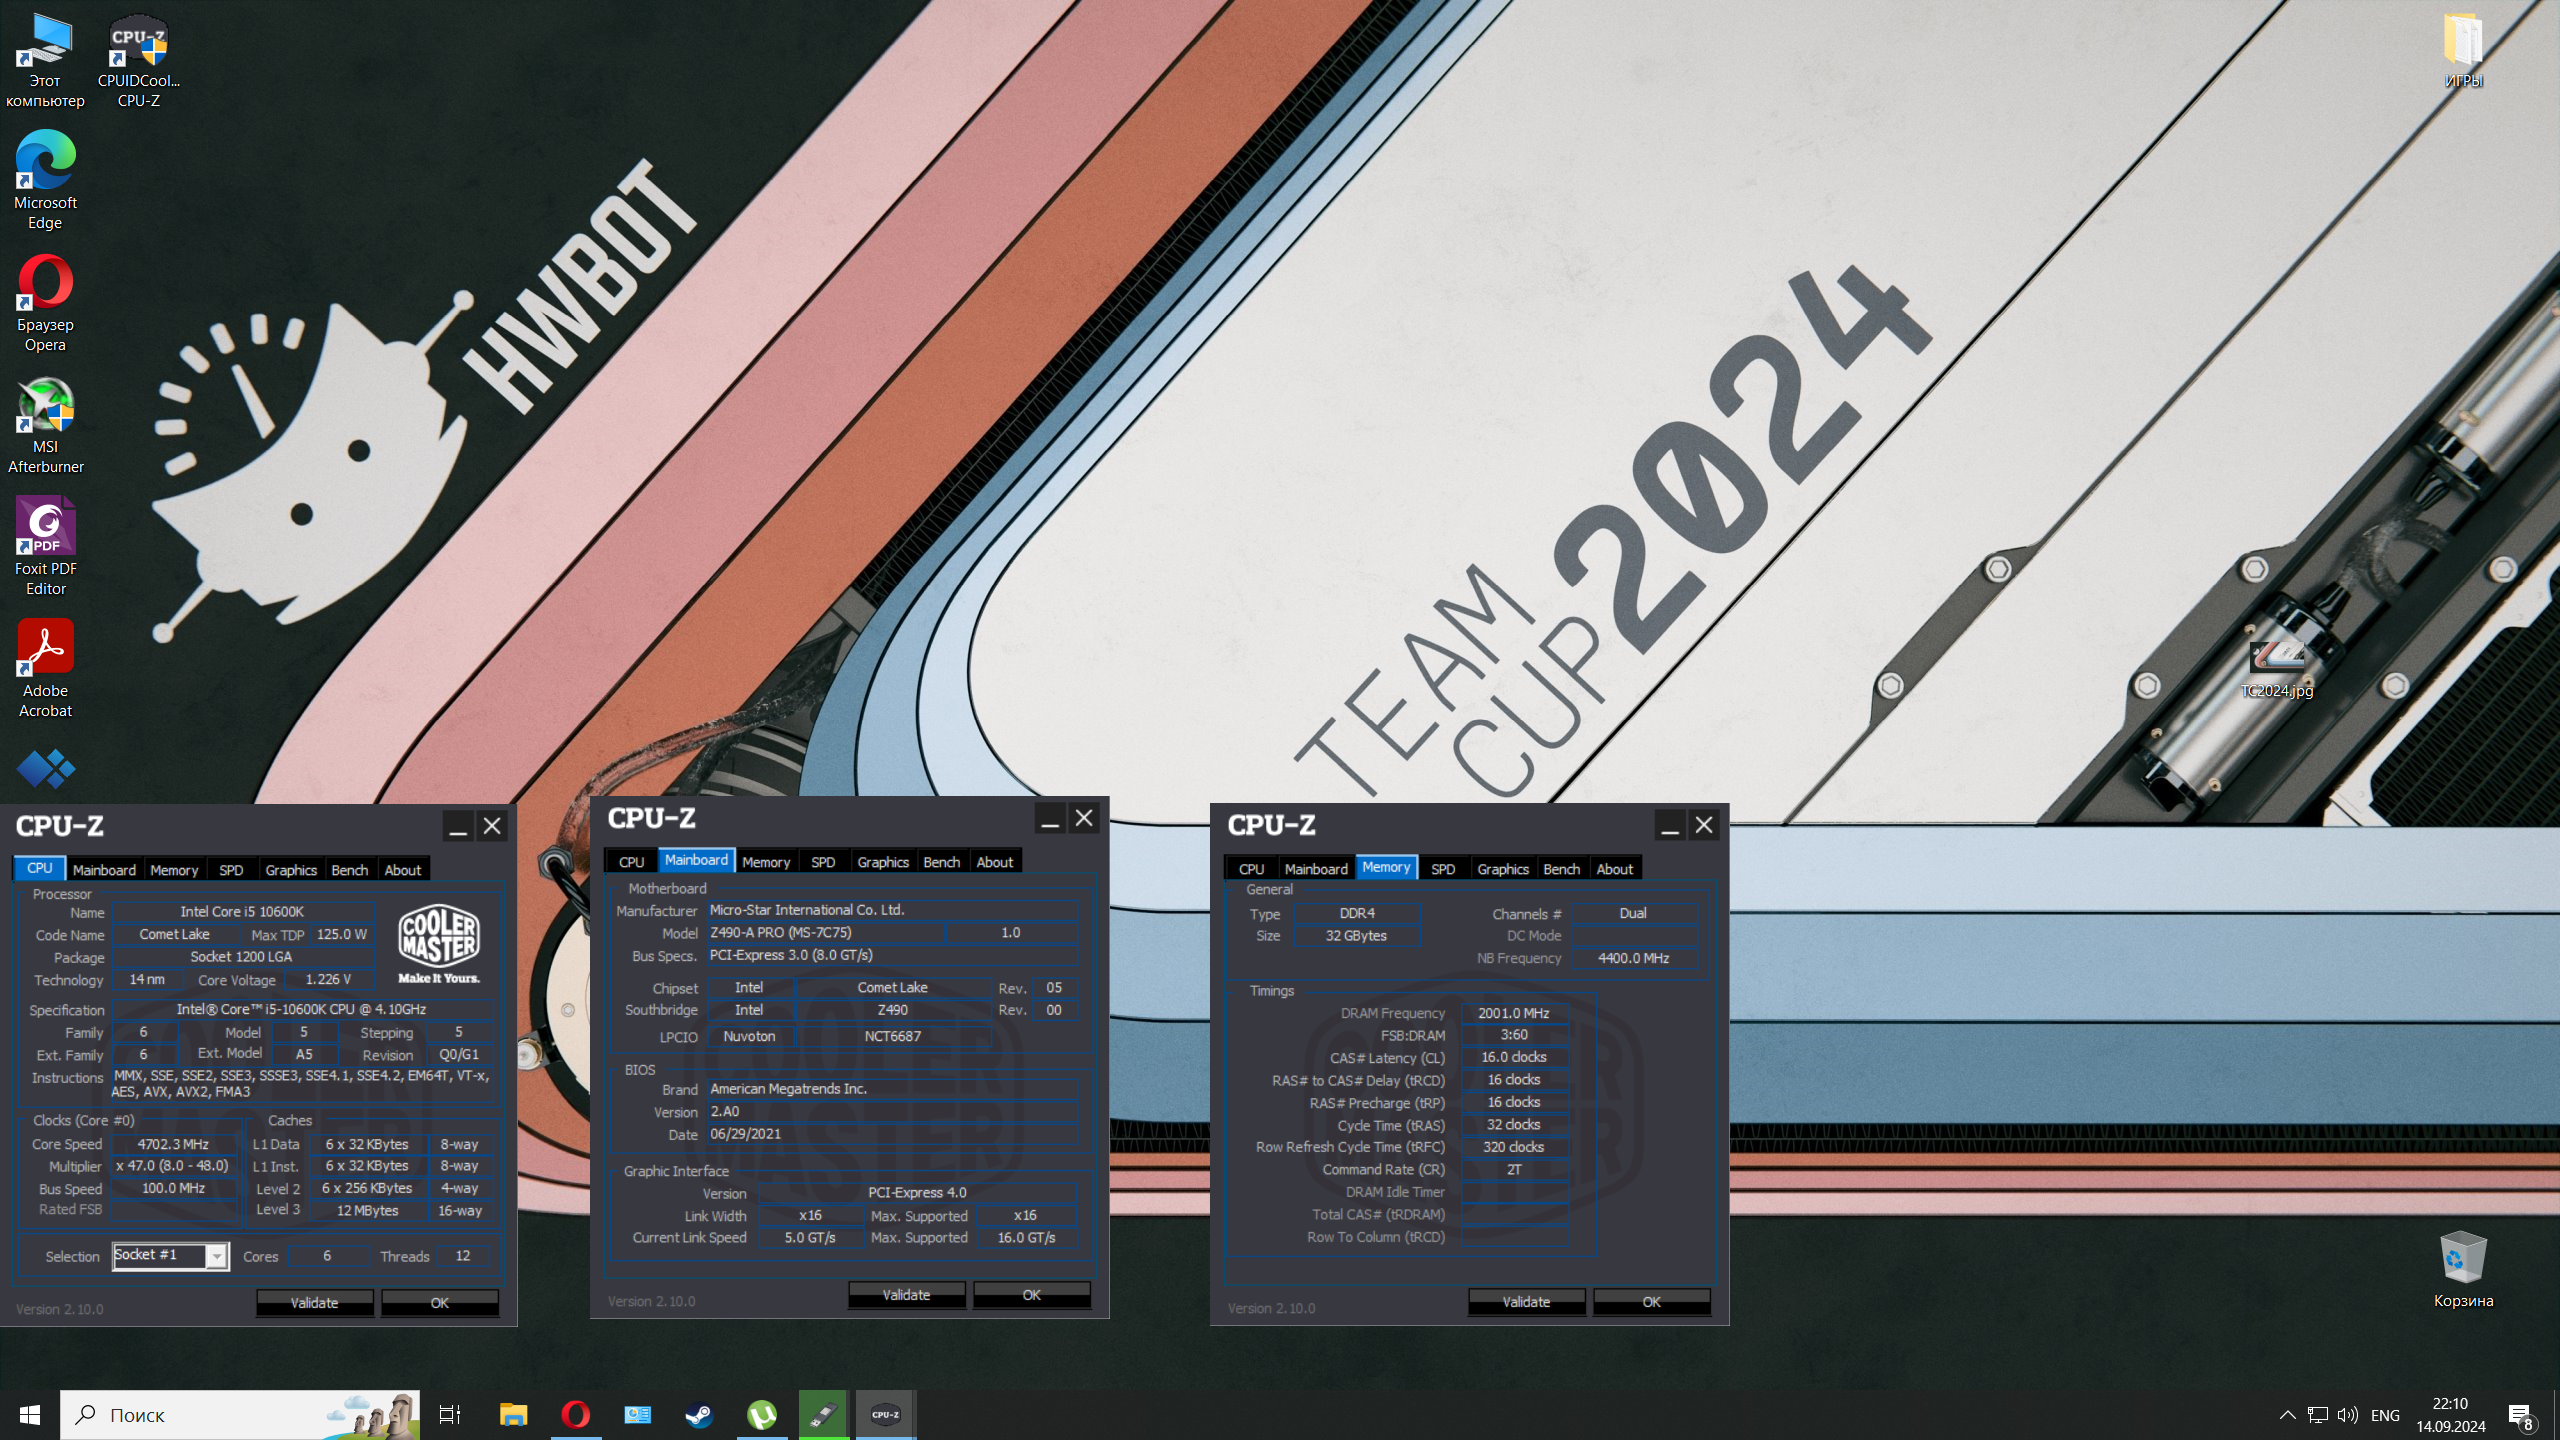The height and width of the screenshot is (1440, 2560).
Task: Click the Поиск taskbar search box
Action: pos(240,1414)
